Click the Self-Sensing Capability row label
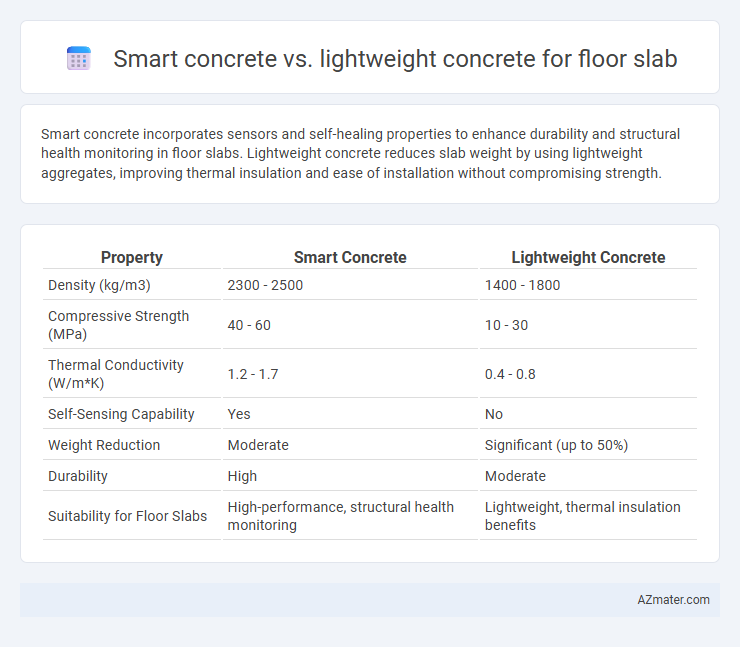740x647 pixels. [x=121, y=414]
